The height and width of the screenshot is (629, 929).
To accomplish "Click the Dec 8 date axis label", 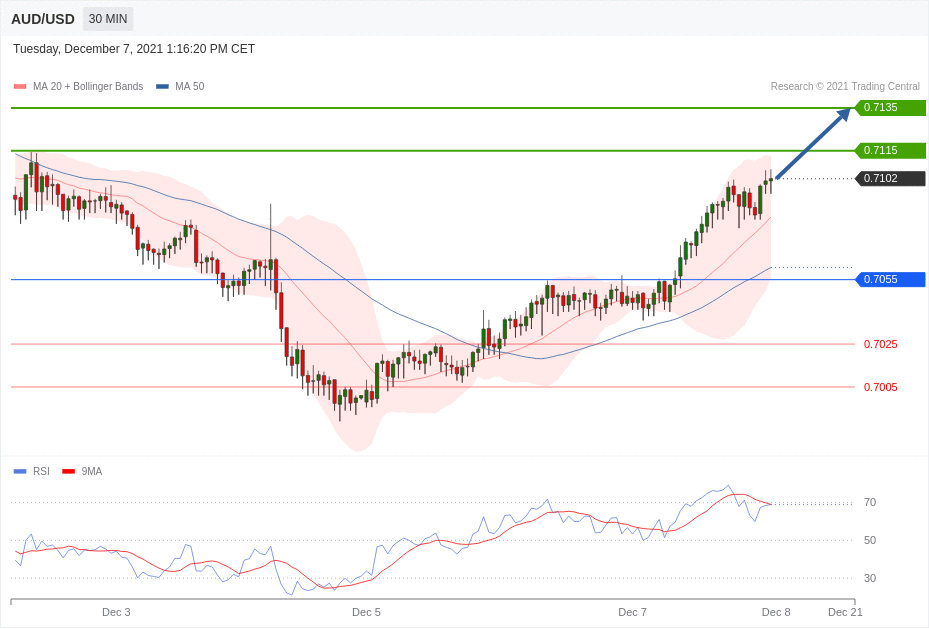I will 776,612.
